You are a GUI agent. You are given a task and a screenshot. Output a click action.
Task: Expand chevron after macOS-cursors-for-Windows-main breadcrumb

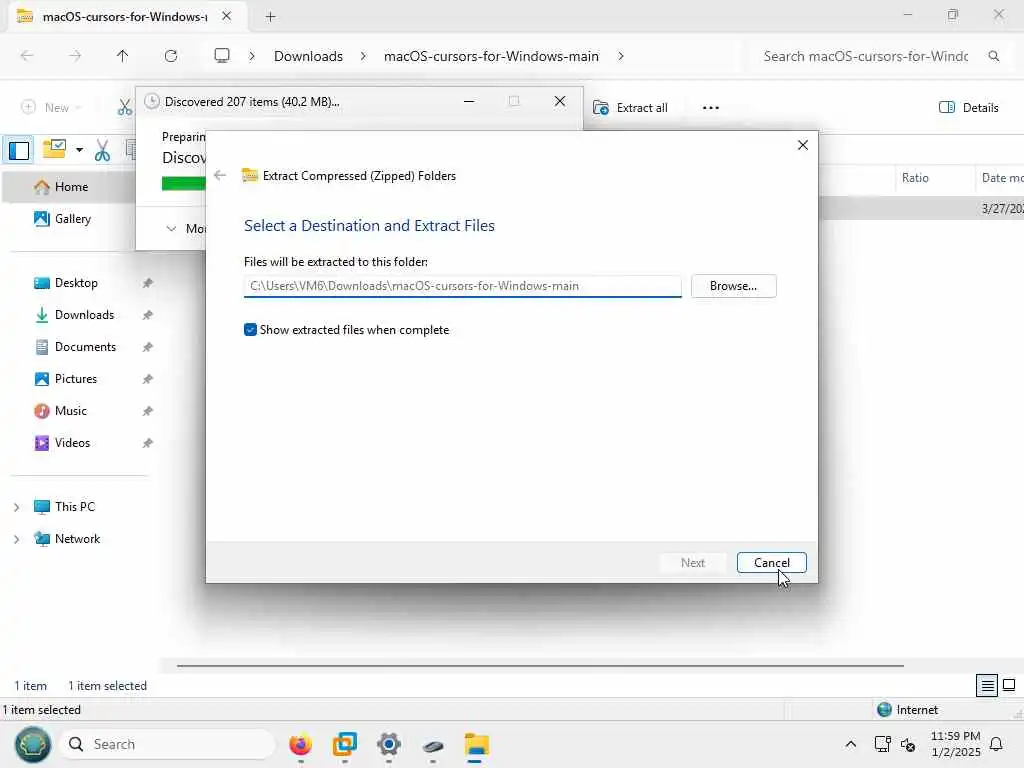(x=620, y=56)
